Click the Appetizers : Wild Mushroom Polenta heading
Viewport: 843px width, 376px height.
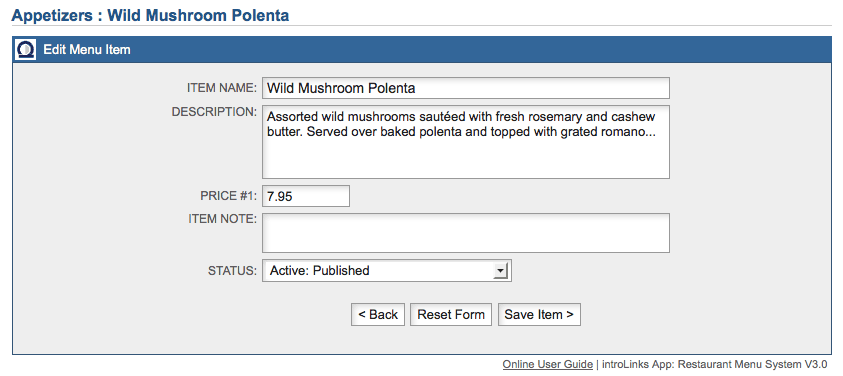pos(150,15)
